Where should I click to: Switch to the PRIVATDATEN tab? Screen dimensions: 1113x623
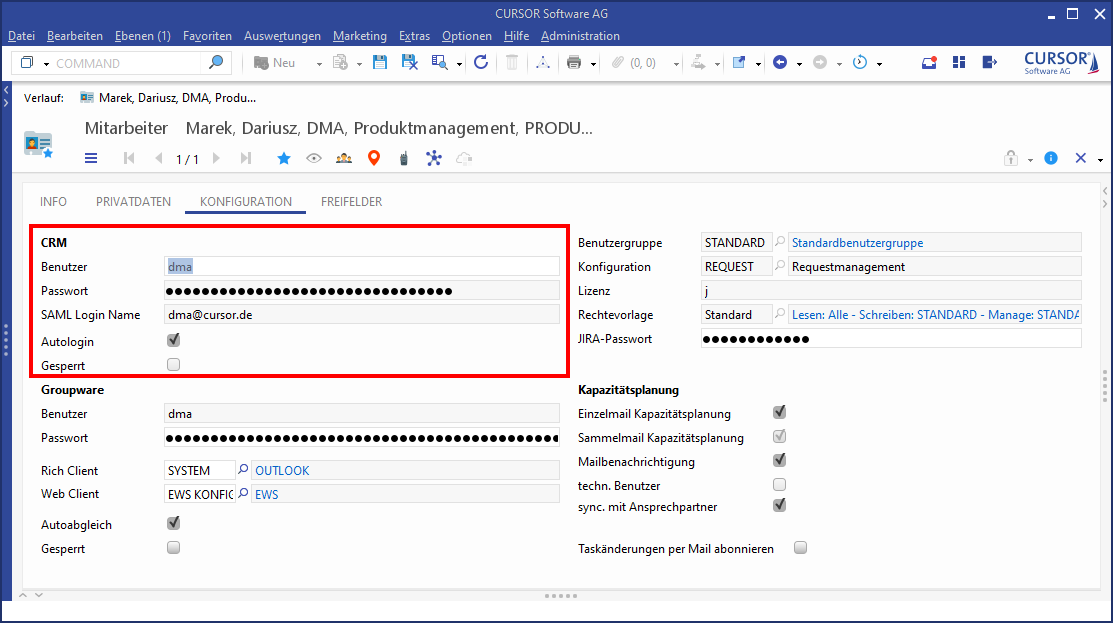133,202
